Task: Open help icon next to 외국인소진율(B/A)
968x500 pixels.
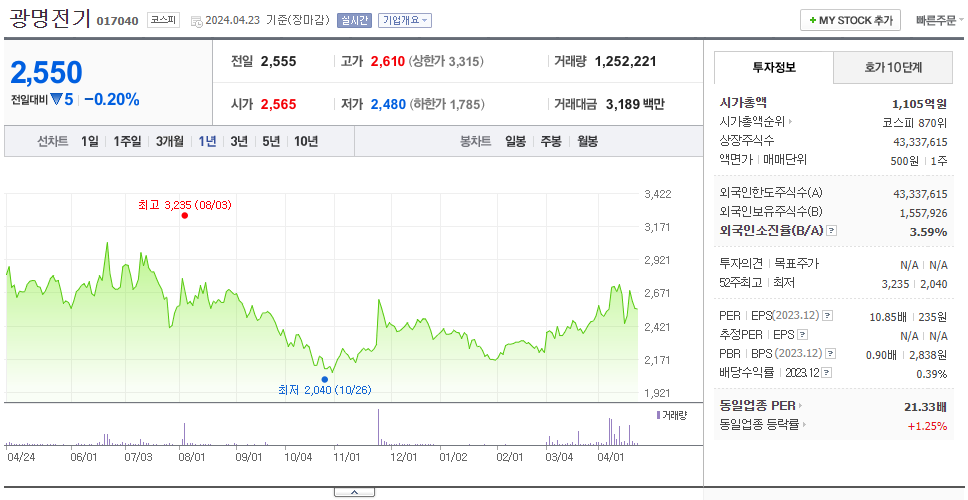Action: tap(832, 231)
